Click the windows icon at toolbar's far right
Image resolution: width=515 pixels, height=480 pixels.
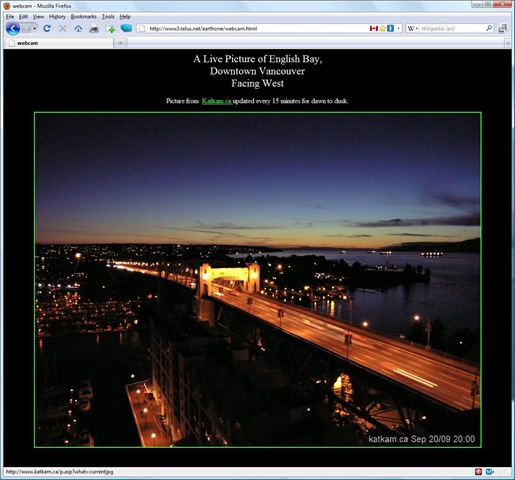coord(503,29)
